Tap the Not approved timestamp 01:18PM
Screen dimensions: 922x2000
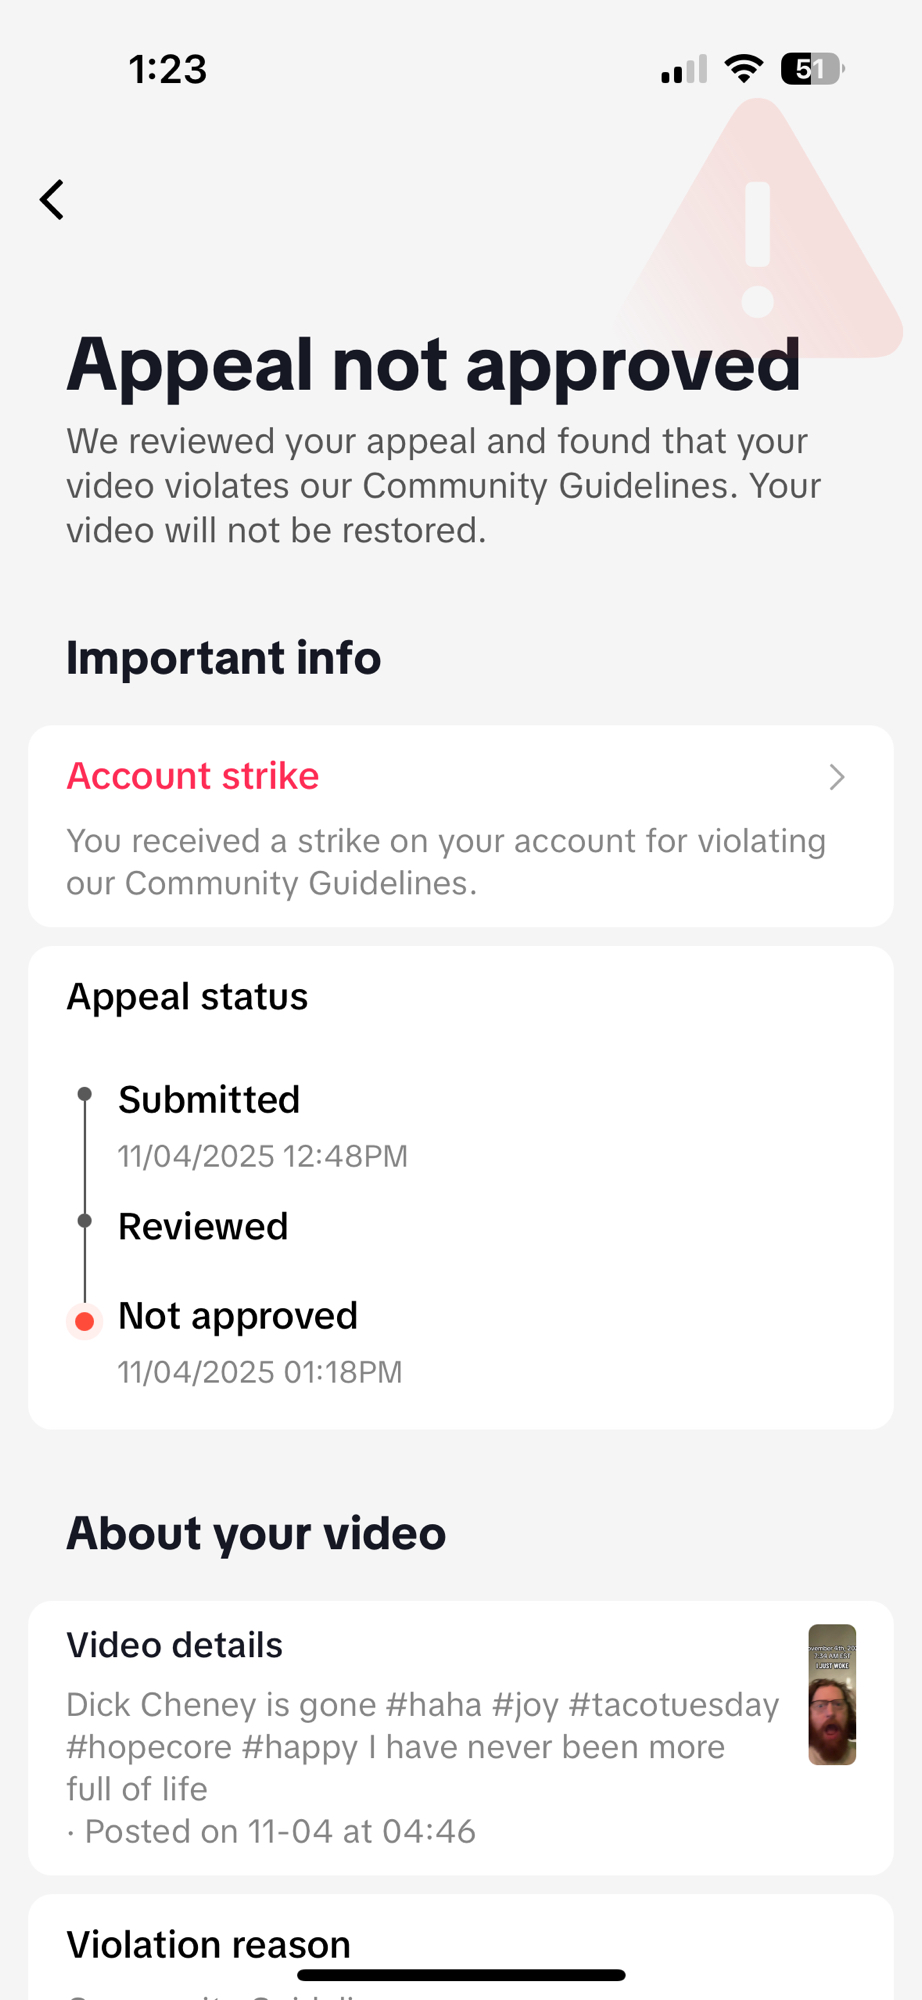coord(260,1372)
